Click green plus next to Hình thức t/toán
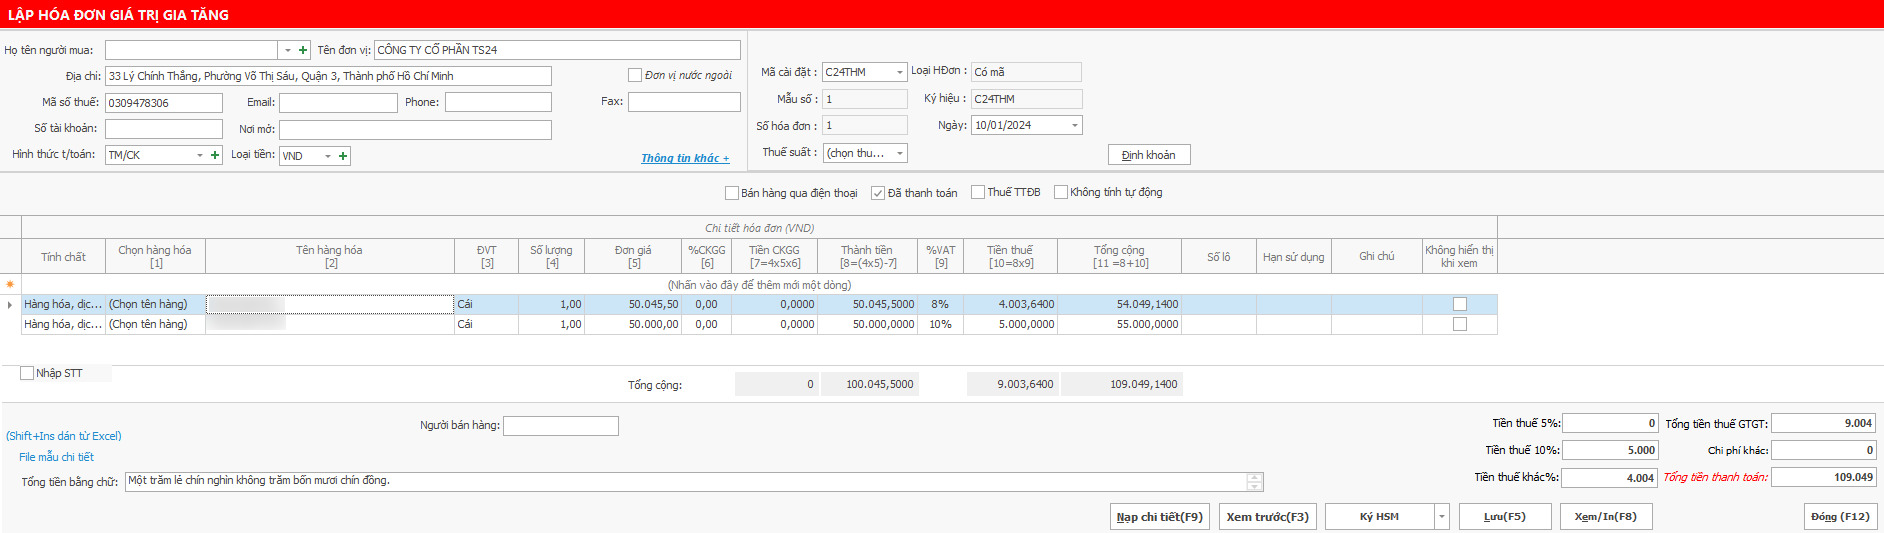Screen dimensions: 1884x533 215,156
